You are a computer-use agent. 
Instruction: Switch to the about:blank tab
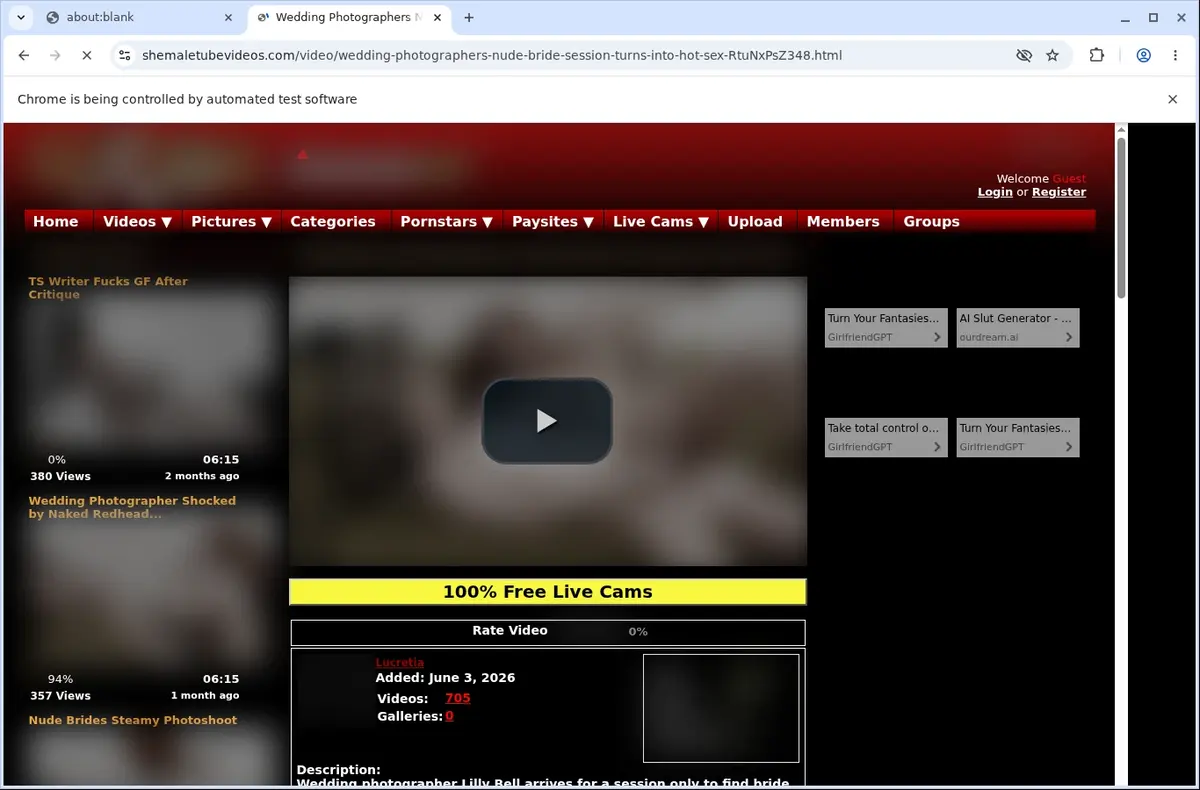pos(138,17)
